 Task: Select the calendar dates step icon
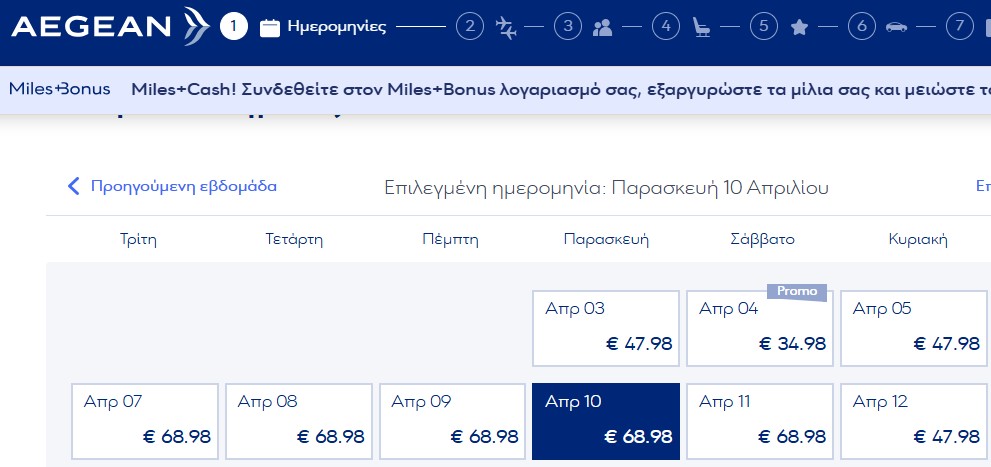tap(269, 28)
